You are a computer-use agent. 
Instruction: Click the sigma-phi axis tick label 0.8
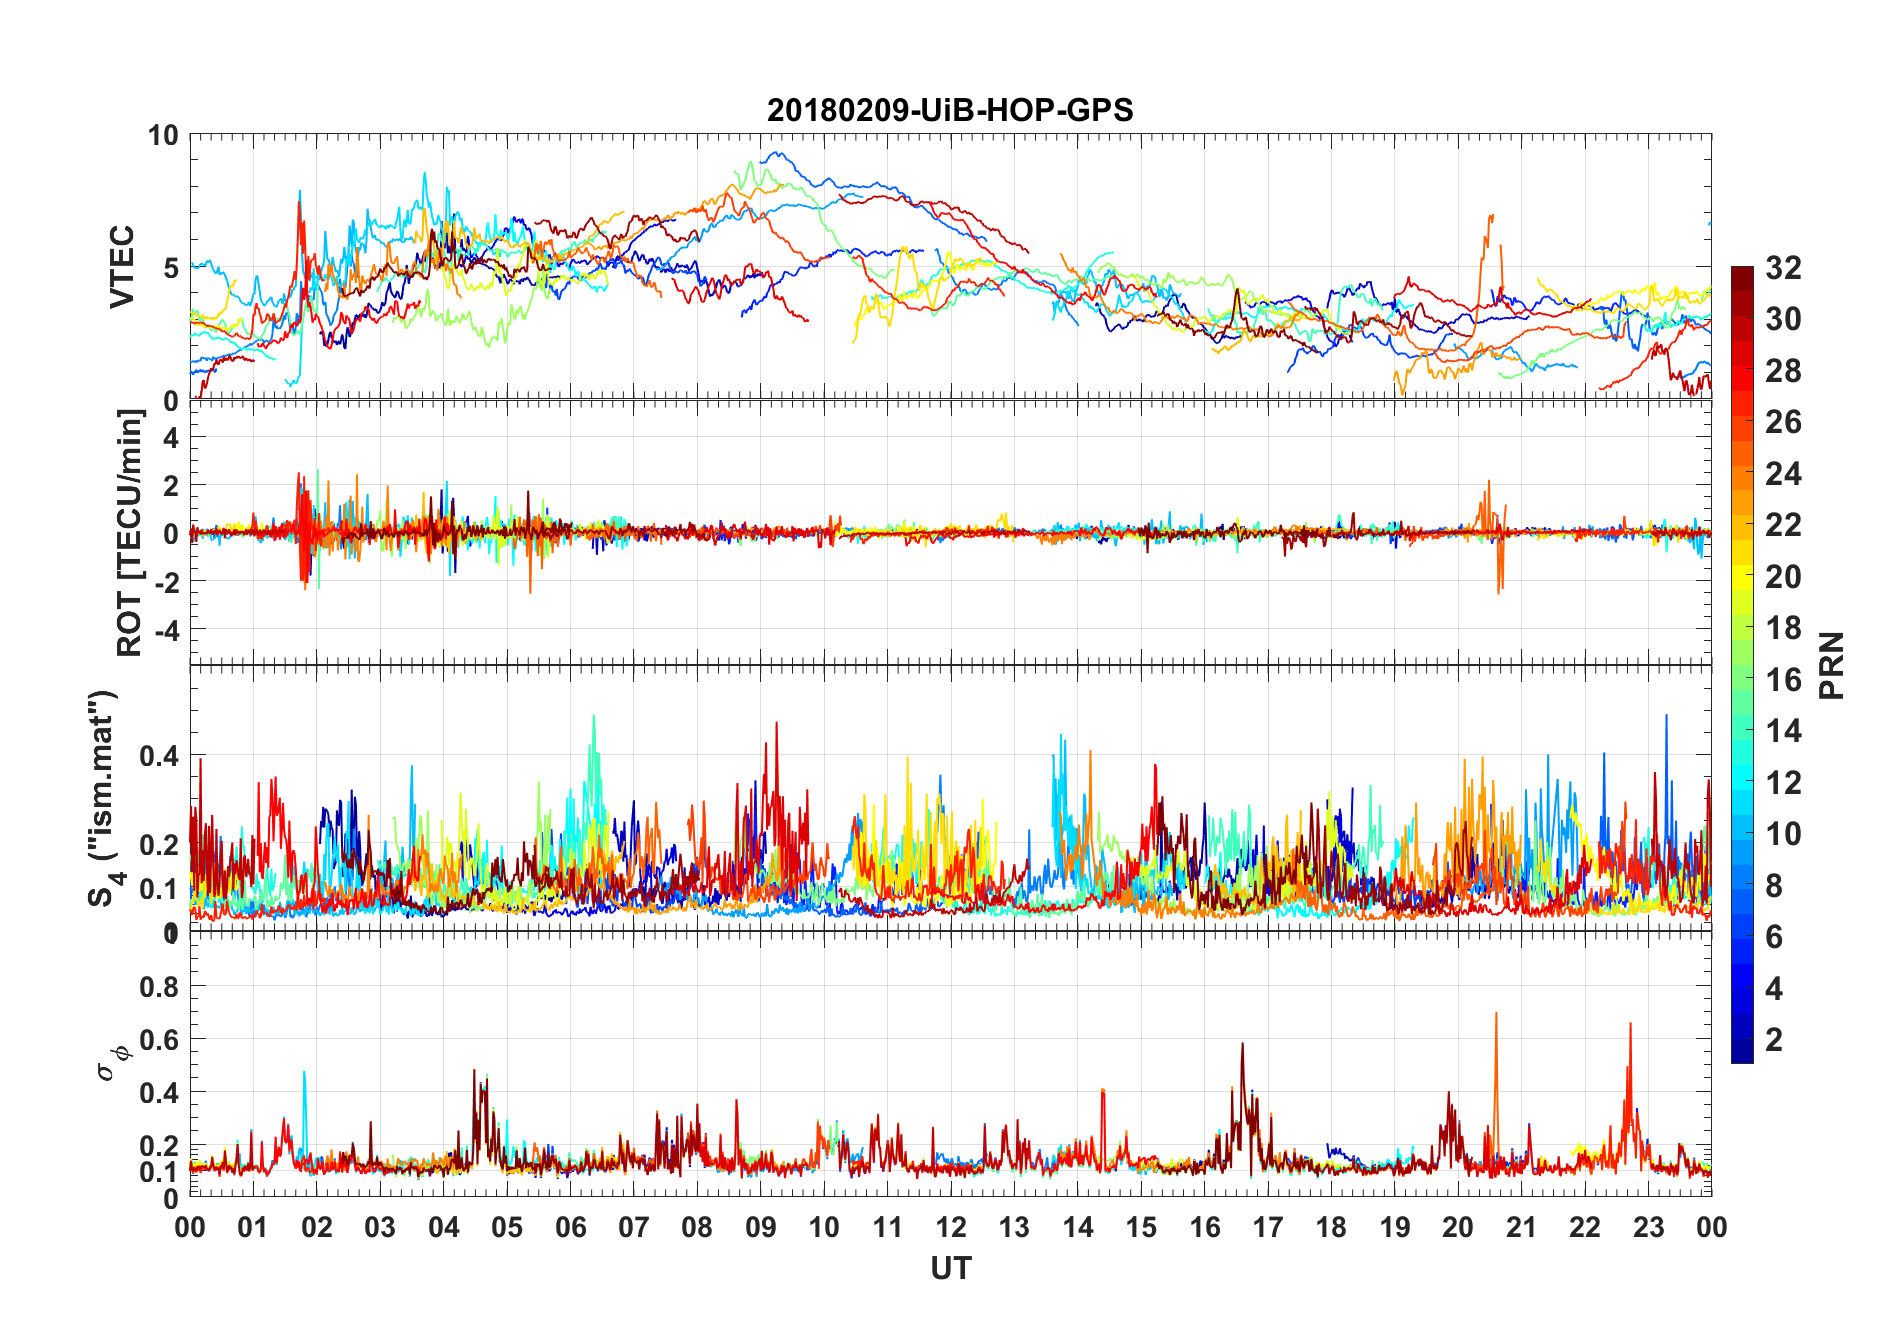(x=160, y=987)
